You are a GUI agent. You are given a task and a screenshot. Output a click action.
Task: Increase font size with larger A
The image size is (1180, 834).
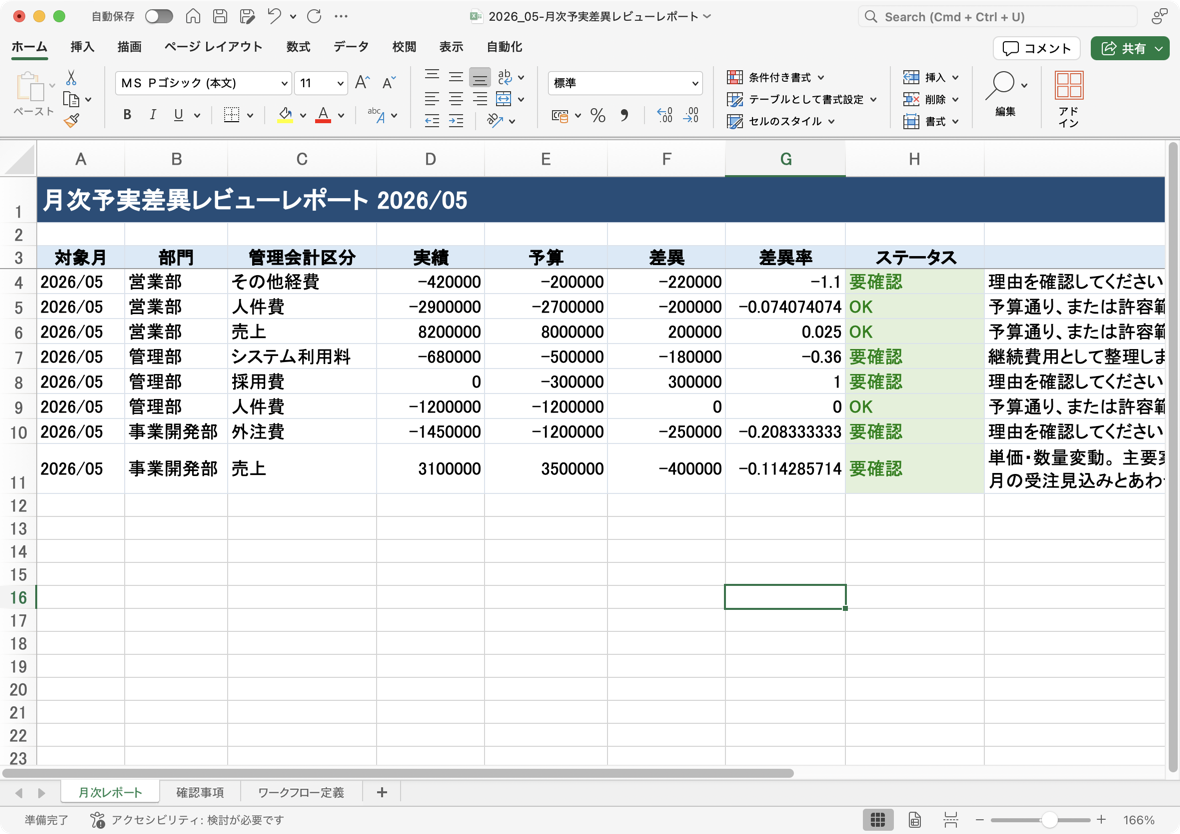pyautogui.click(x=362, y=83)
